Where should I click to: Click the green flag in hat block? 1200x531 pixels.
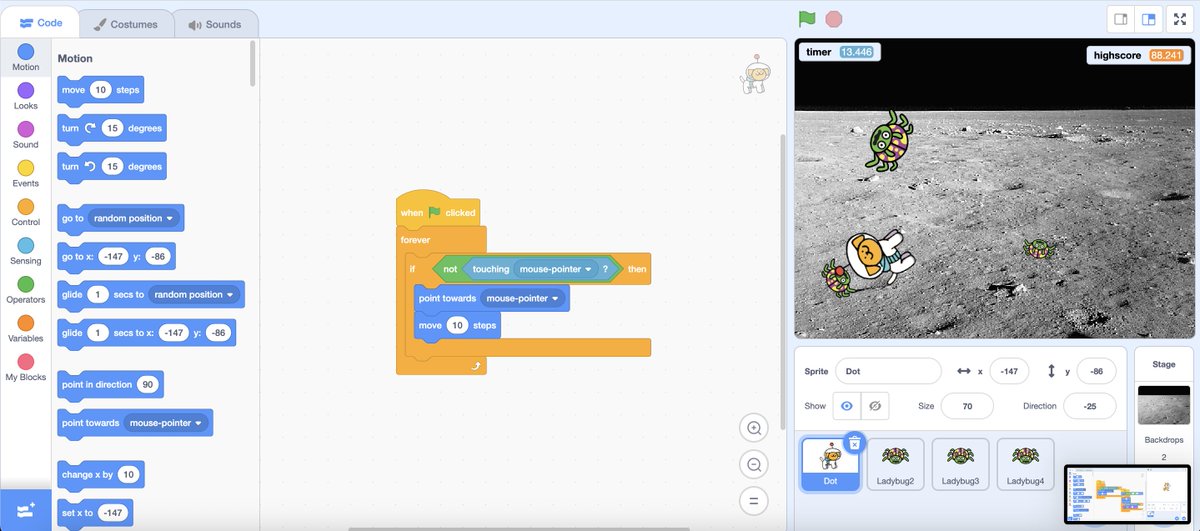[434, 212]
